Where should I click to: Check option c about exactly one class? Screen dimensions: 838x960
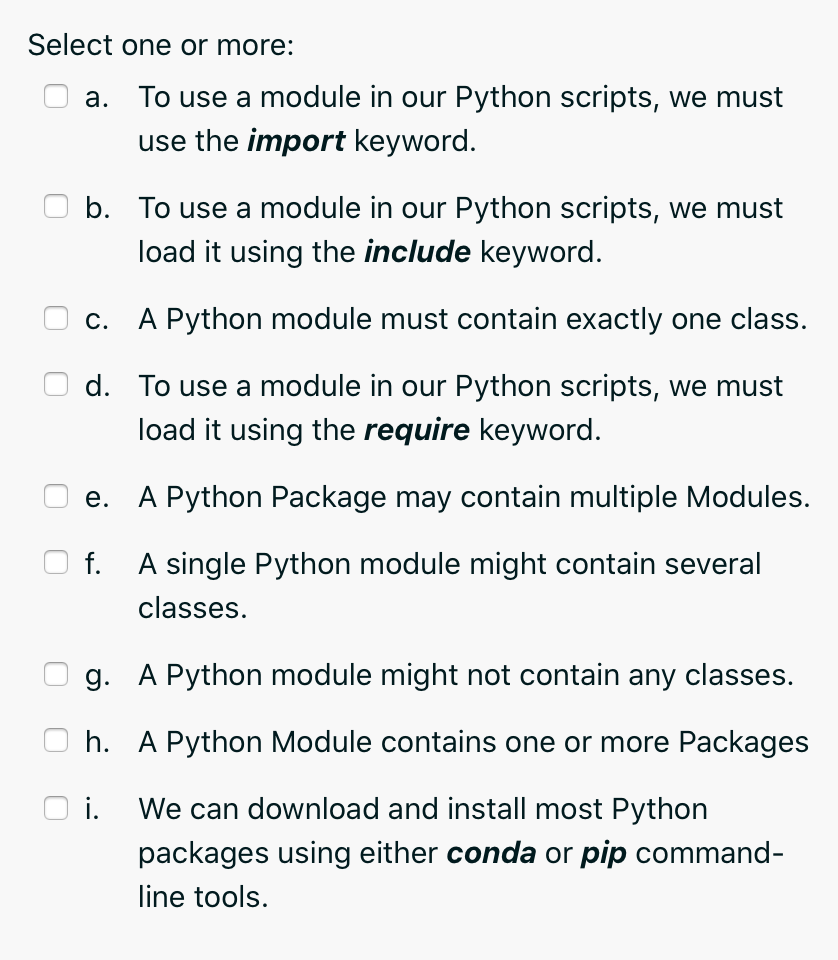pos(56,319)
